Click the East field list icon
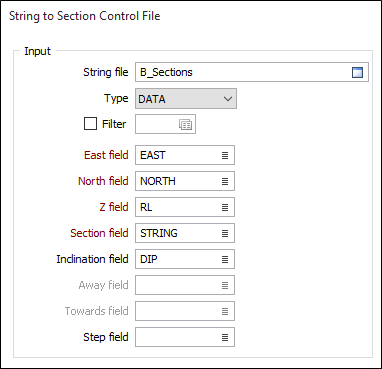Screen dimensions: 382x369 pyautogui.click(x=225, y=155)
